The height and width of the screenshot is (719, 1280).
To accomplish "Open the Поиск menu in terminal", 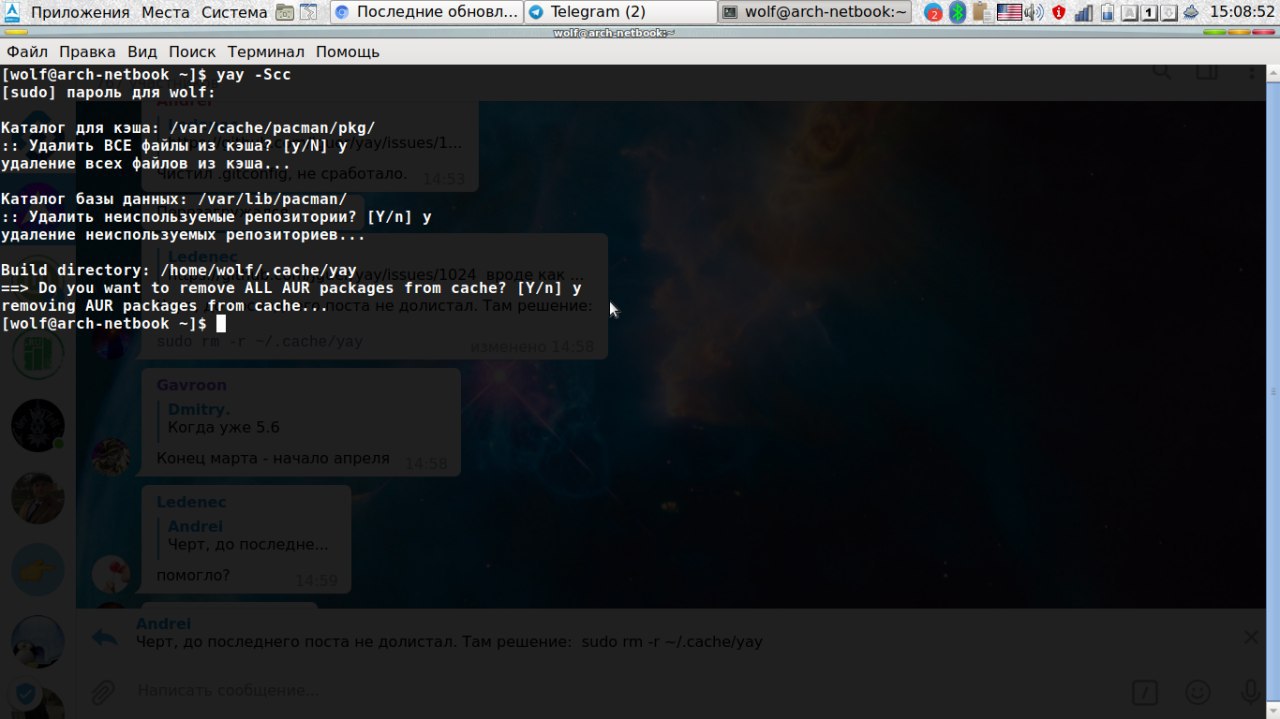I will (x=192, y=51).
